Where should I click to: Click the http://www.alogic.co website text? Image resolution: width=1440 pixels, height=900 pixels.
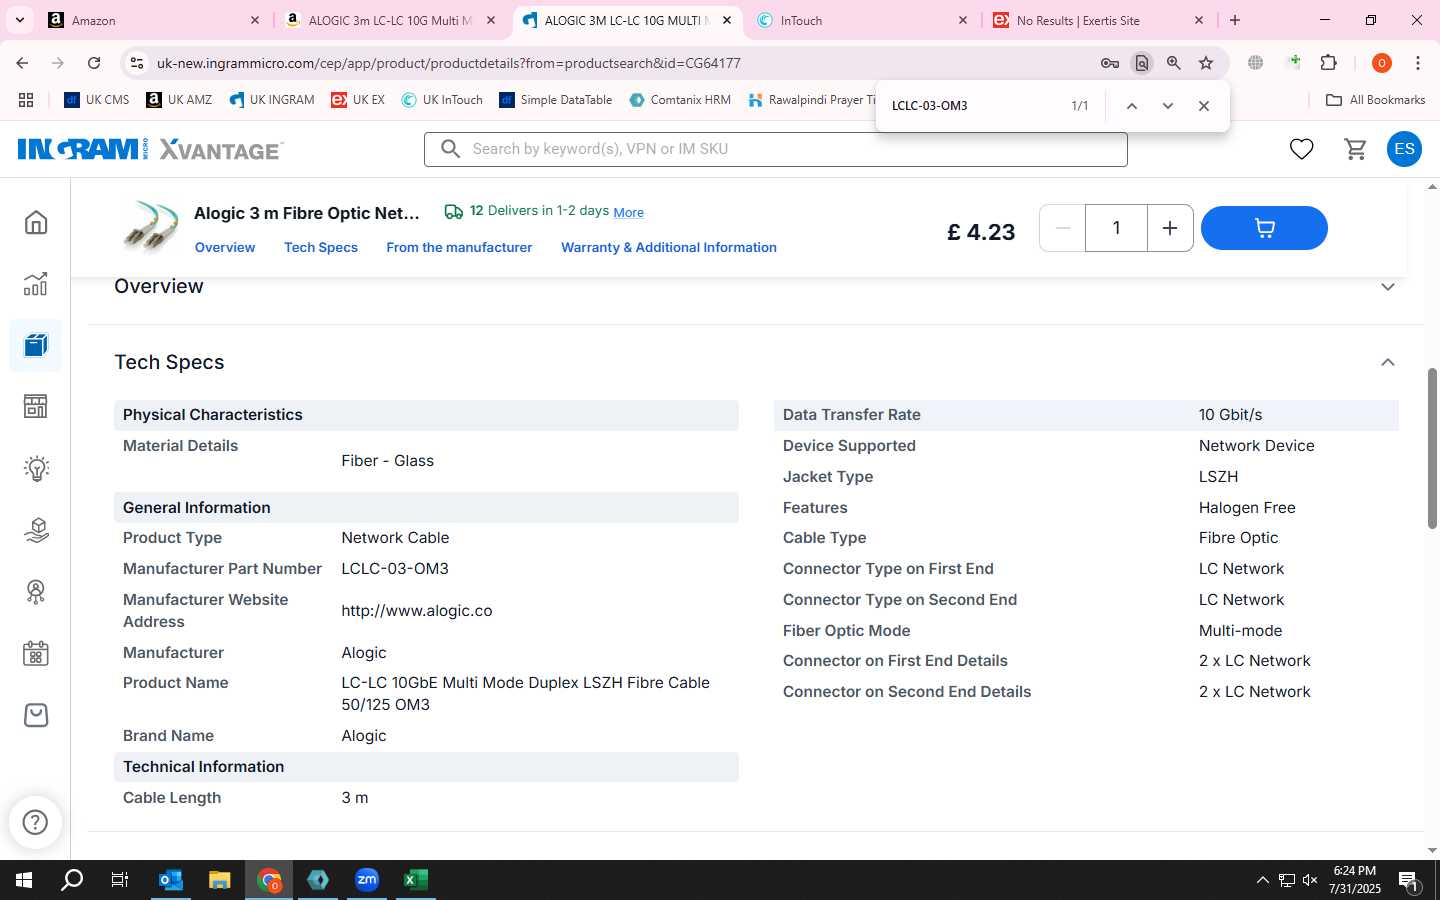pyautogui.click(x=417, y=611)
